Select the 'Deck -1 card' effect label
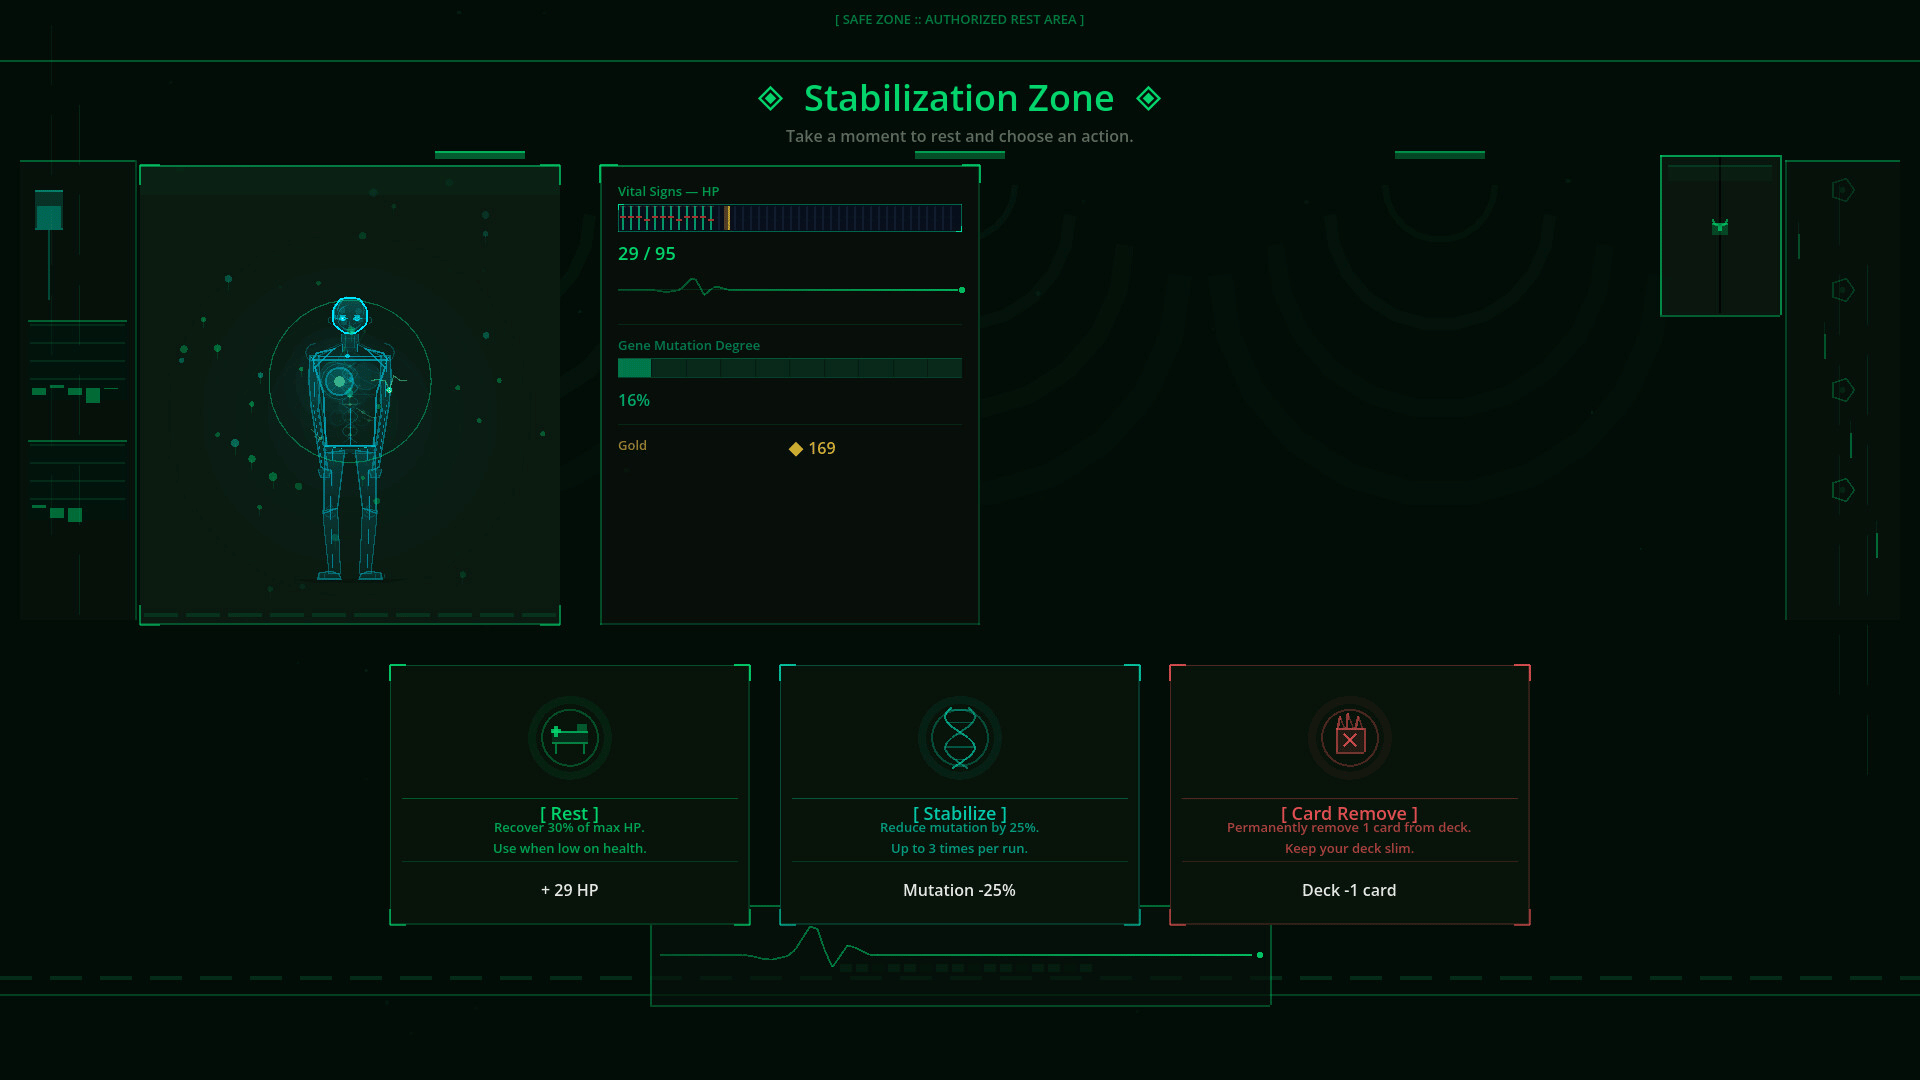 [1350, 890]
